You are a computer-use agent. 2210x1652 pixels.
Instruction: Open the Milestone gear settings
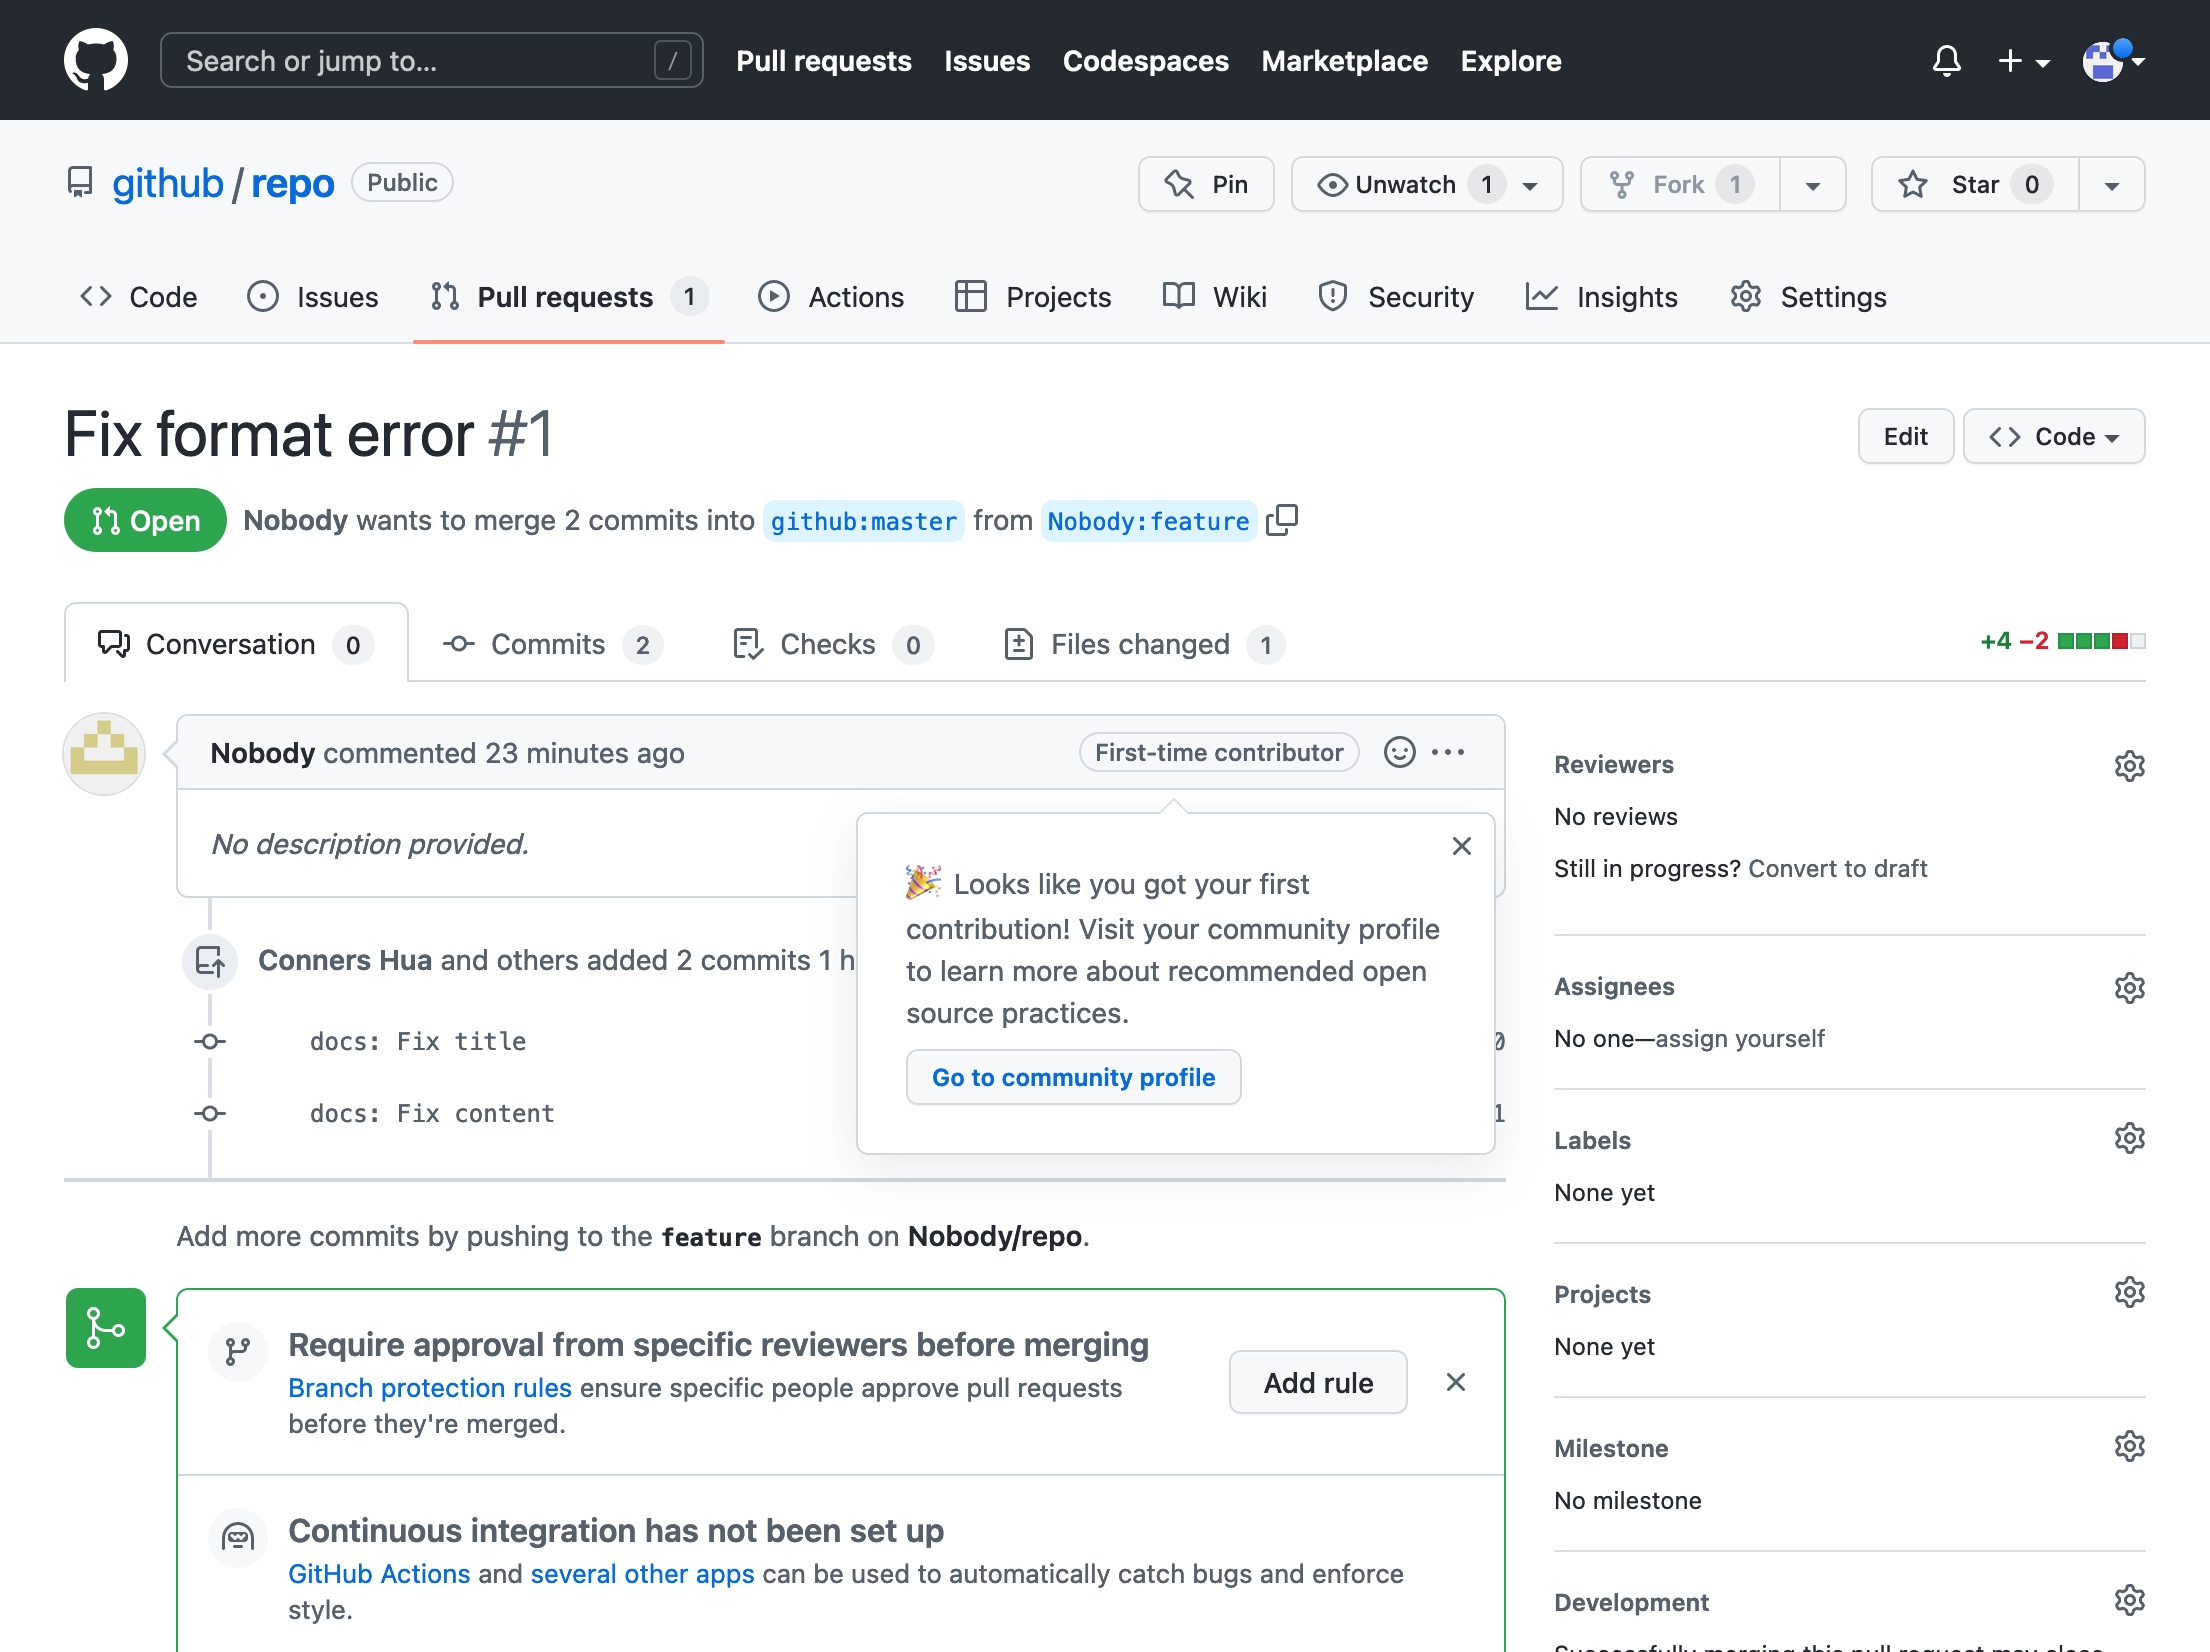pyautogui.click(x=2129, y=1446)
